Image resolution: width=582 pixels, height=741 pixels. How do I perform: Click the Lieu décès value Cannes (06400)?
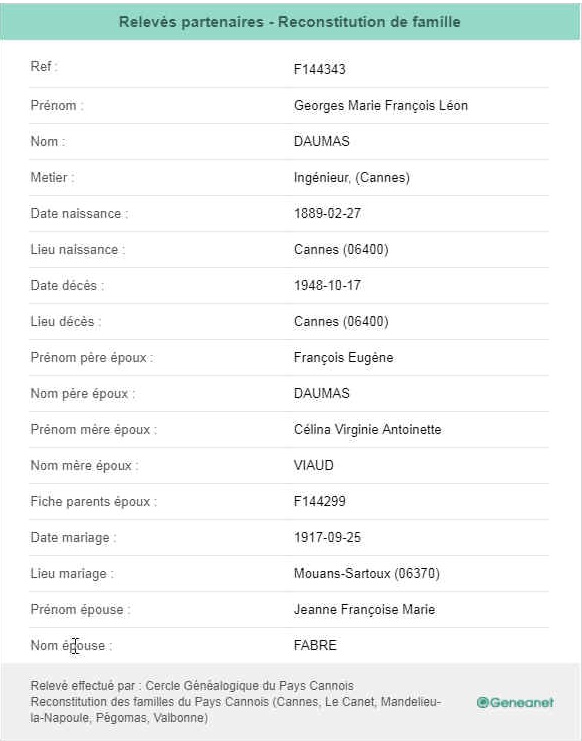click(x=341, y=321)
